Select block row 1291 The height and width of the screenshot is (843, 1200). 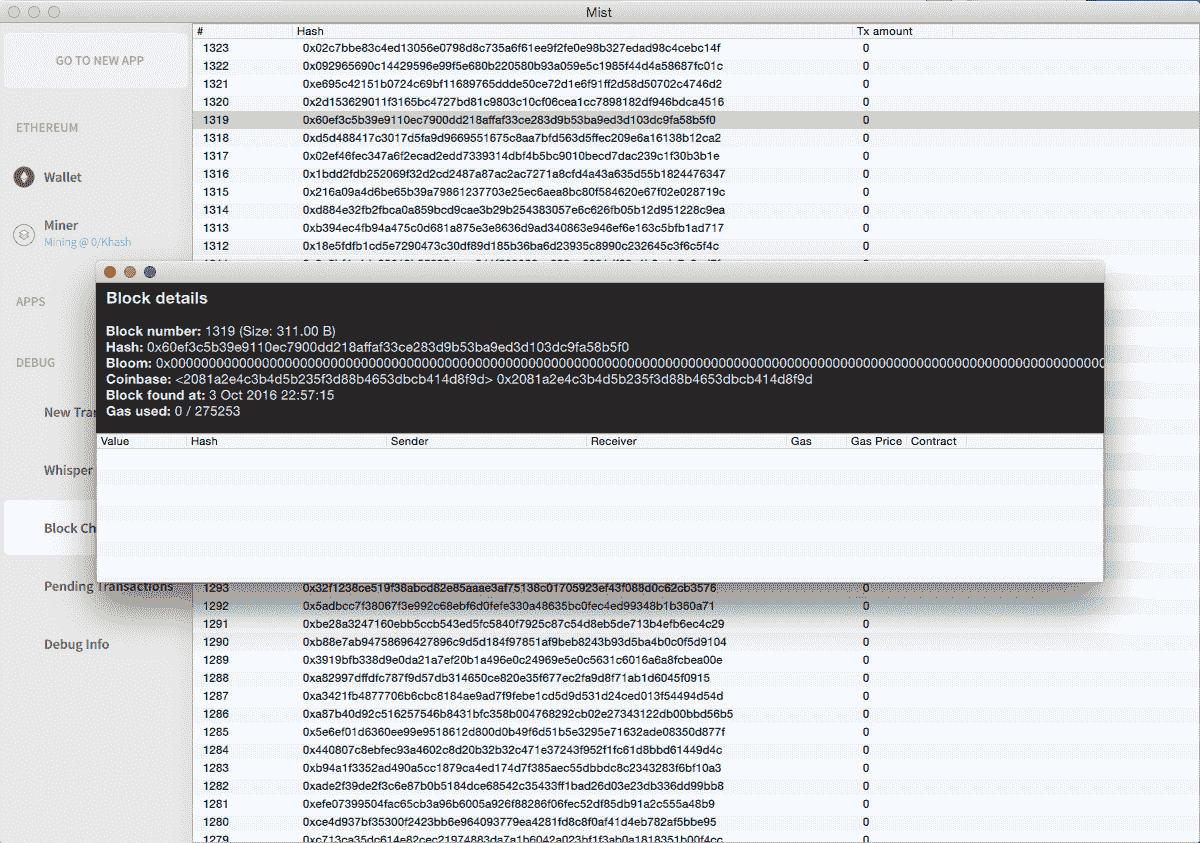tap(696, 624)
